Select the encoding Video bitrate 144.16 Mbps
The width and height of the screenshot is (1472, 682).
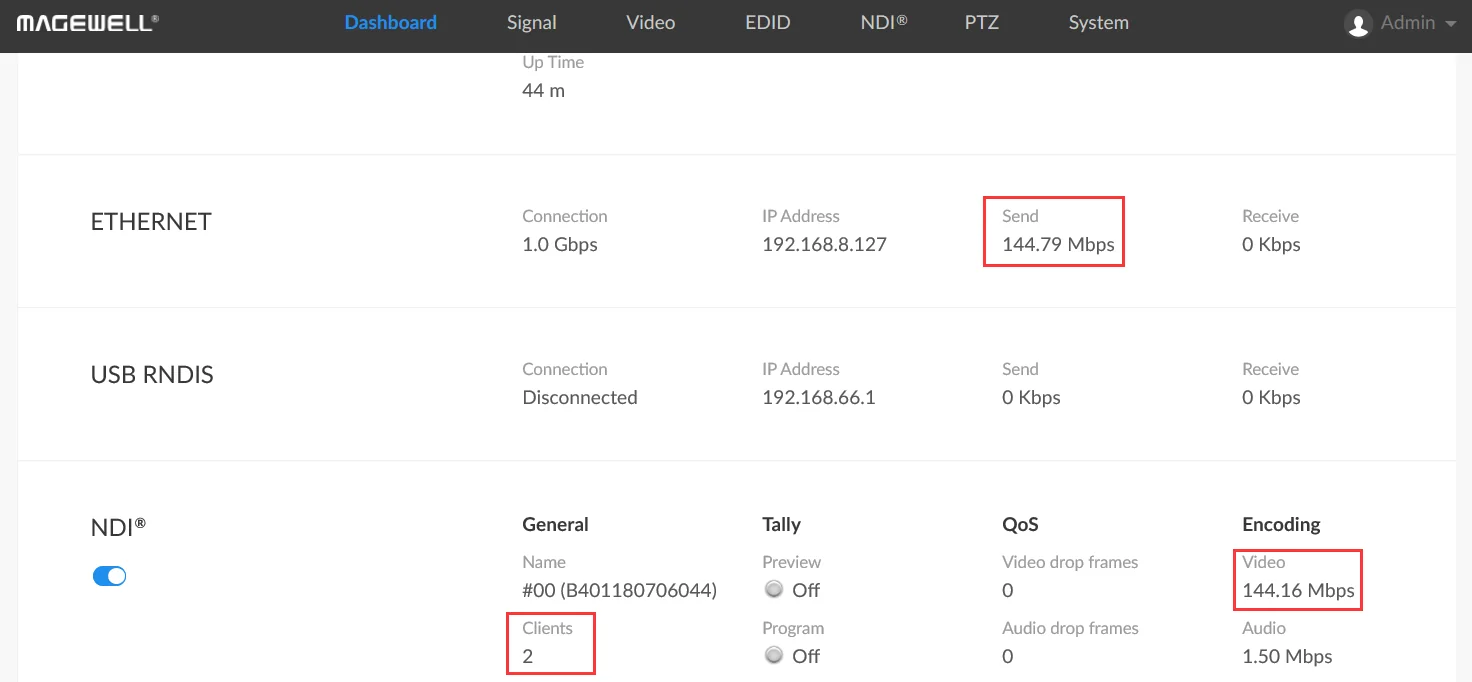coord(1298,591)
